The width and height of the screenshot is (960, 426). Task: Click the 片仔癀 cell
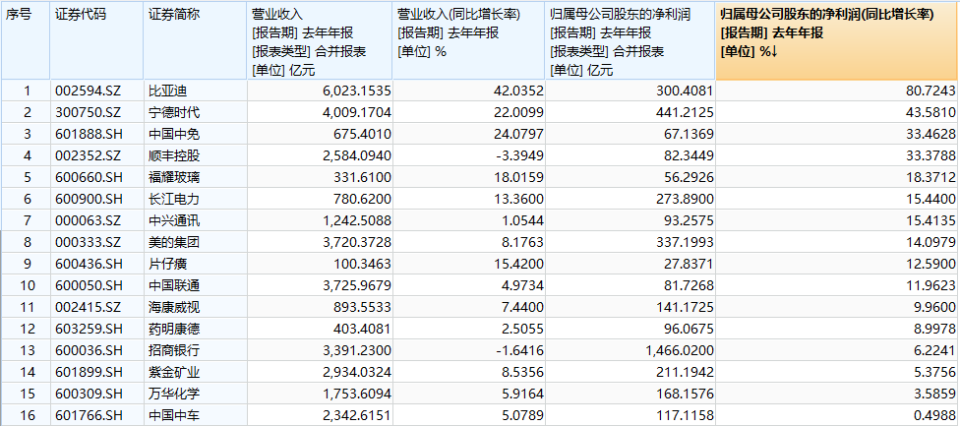coord(167,264)
